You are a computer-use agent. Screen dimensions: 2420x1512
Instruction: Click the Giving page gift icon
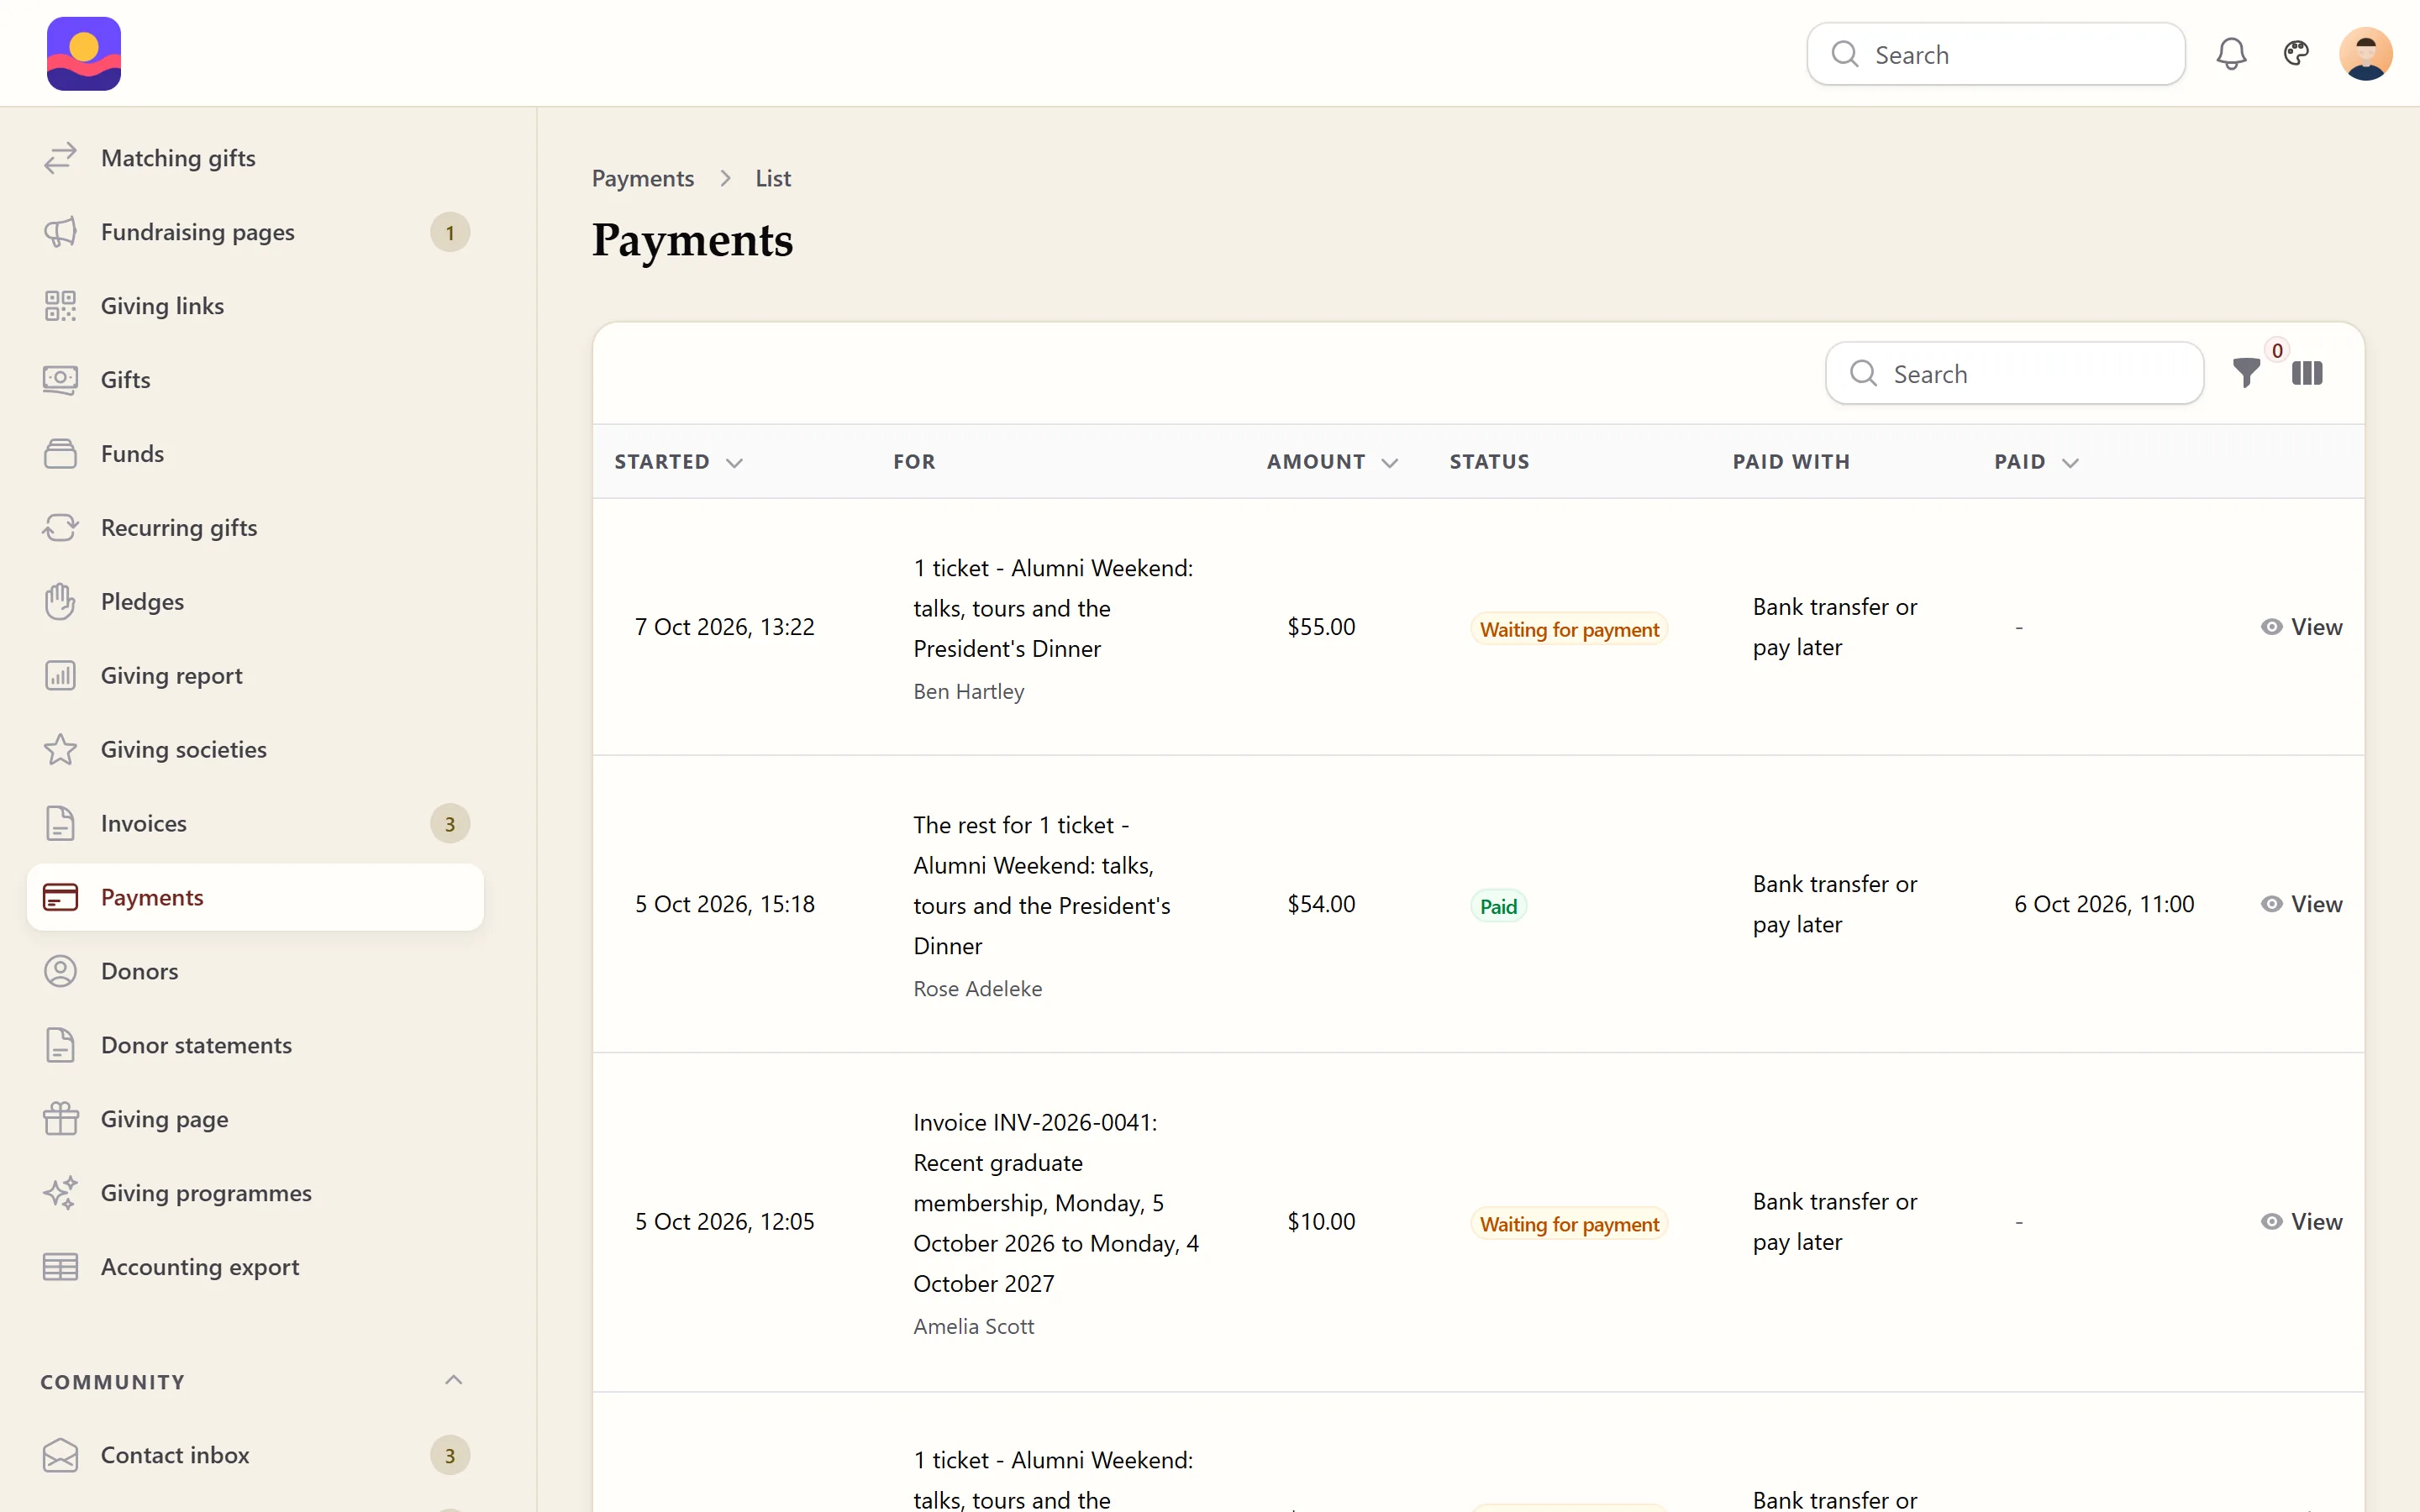pos(60,1119)
